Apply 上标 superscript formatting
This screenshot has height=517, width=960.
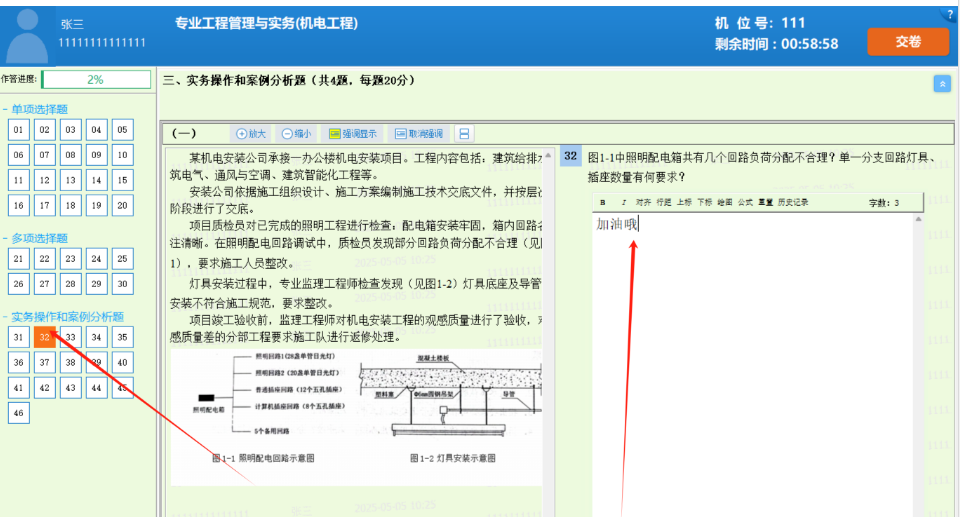coord(684,202)
